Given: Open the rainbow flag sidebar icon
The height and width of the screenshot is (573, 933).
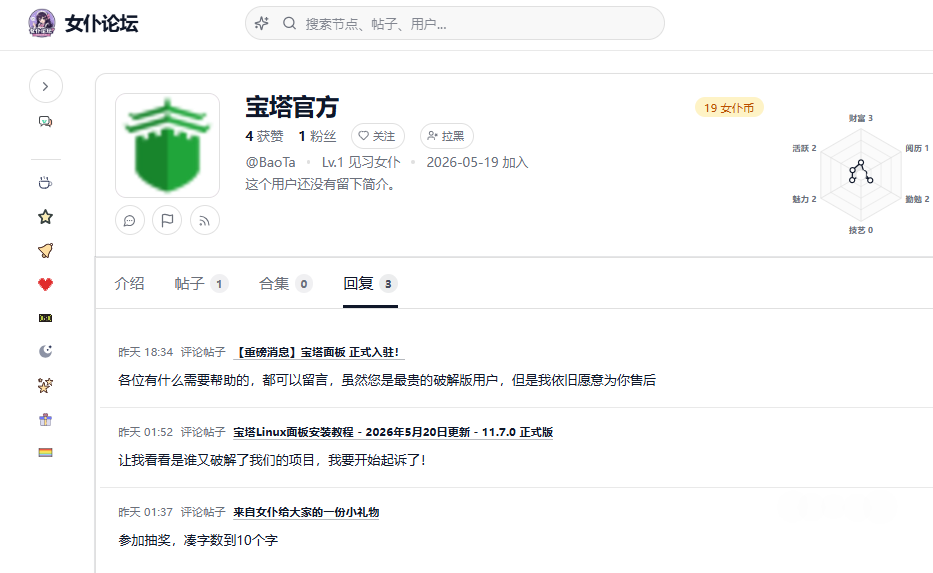Looking at the screenshot, I should coord(45,453).
